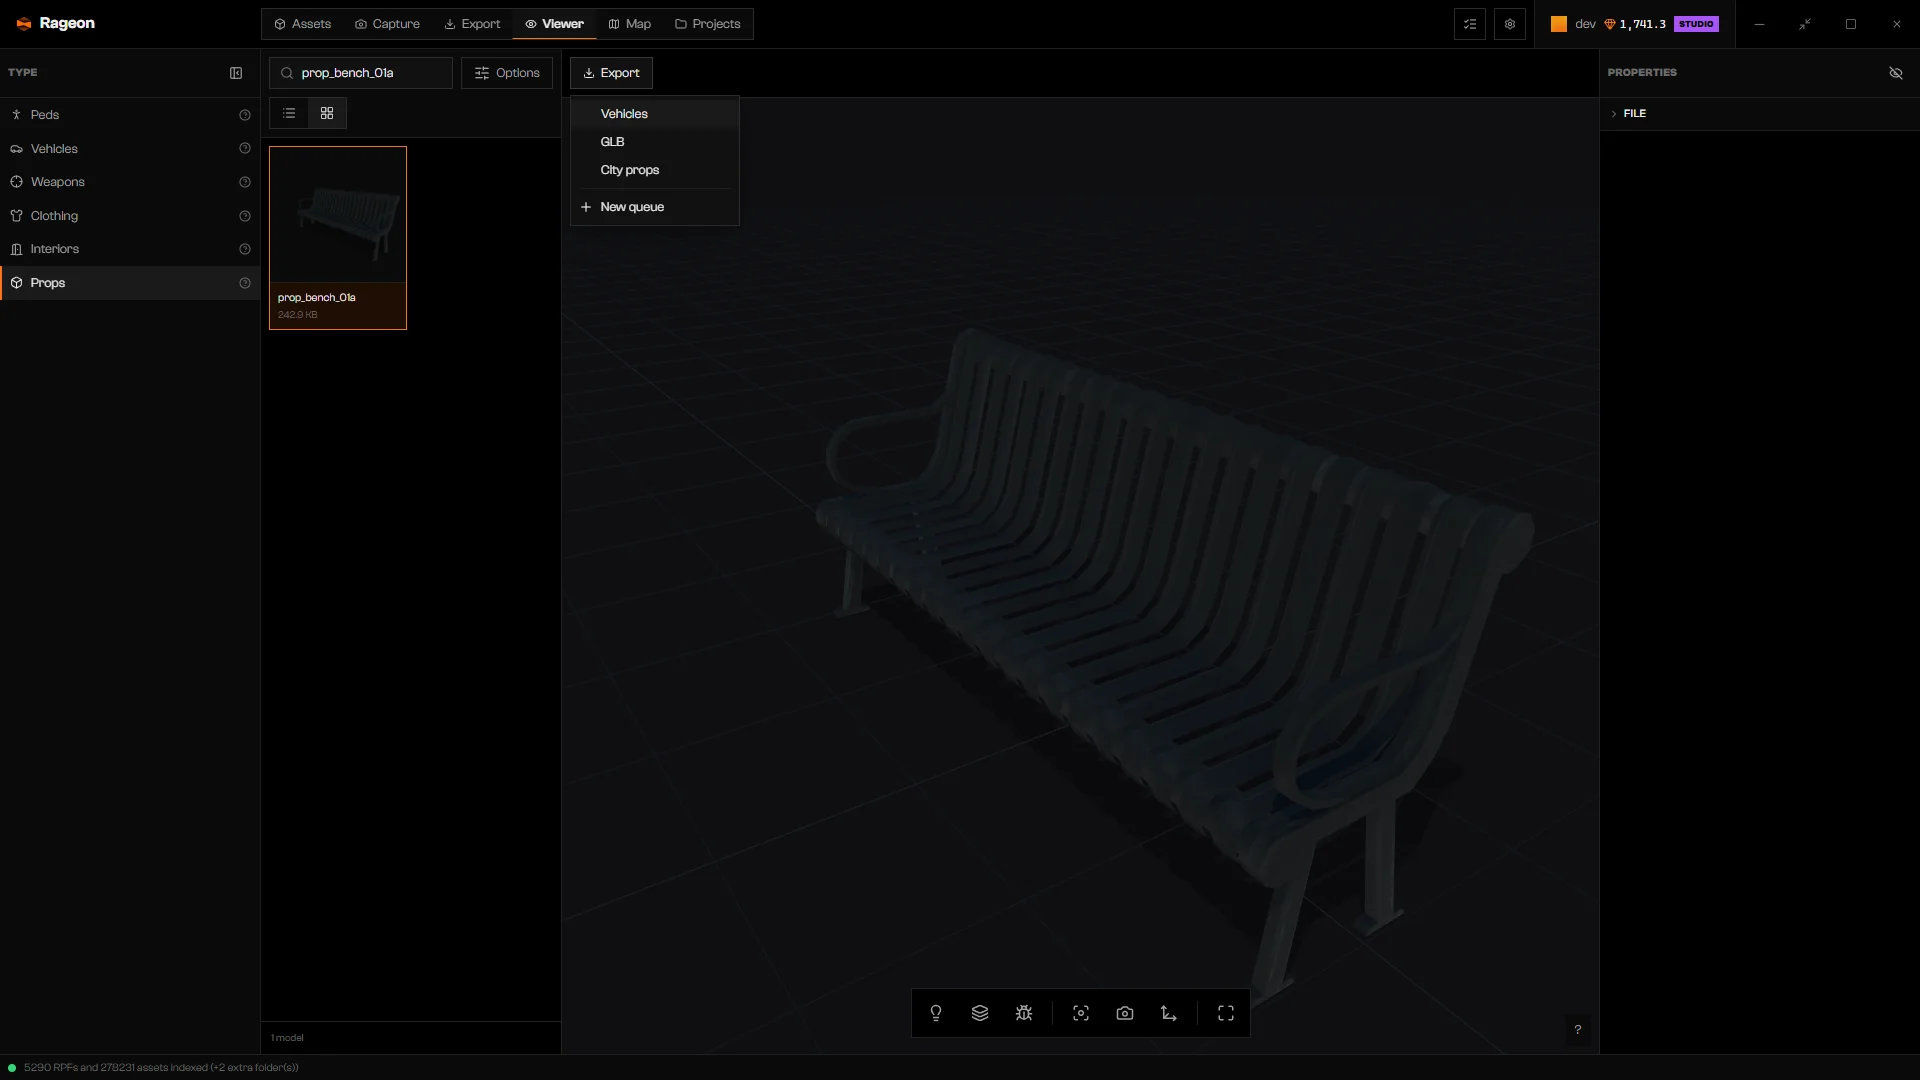Open the Export tab in top navigation

(472, 24)
